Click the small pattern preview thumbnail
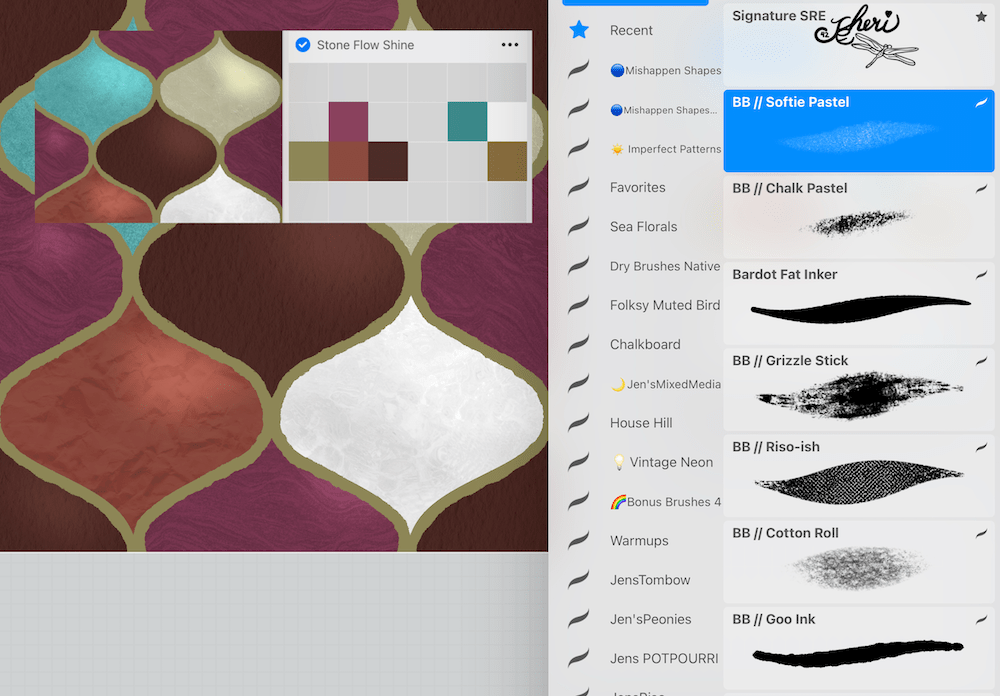This screenshot has width=1000, height=696. tap(158, 126)
